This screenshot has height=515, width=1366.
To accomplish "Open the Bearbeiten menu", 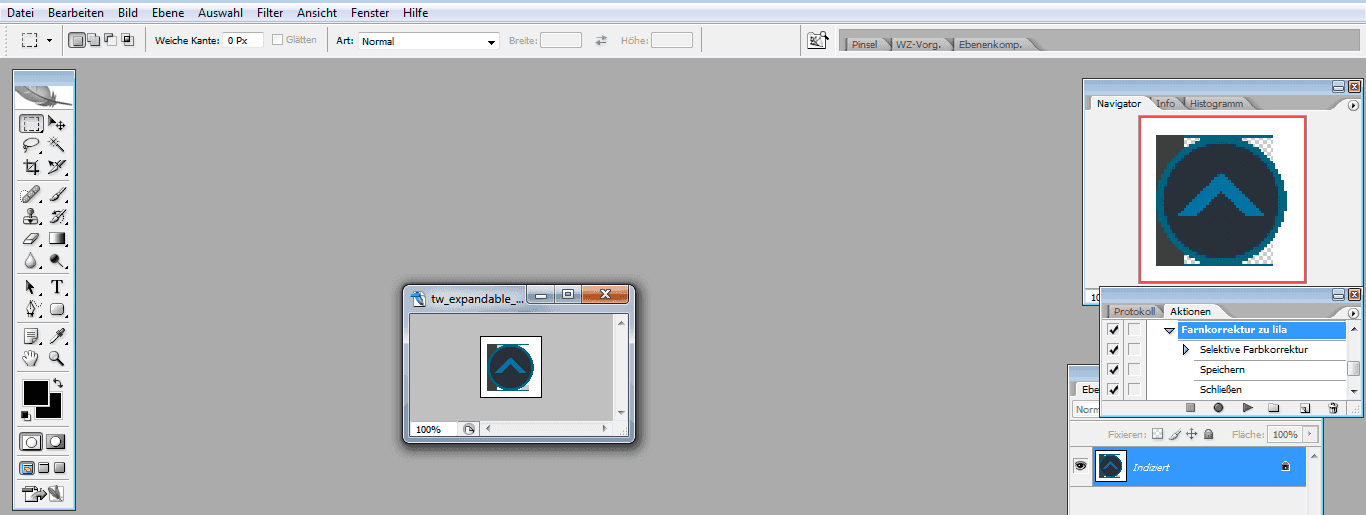I will click(75, 13).
